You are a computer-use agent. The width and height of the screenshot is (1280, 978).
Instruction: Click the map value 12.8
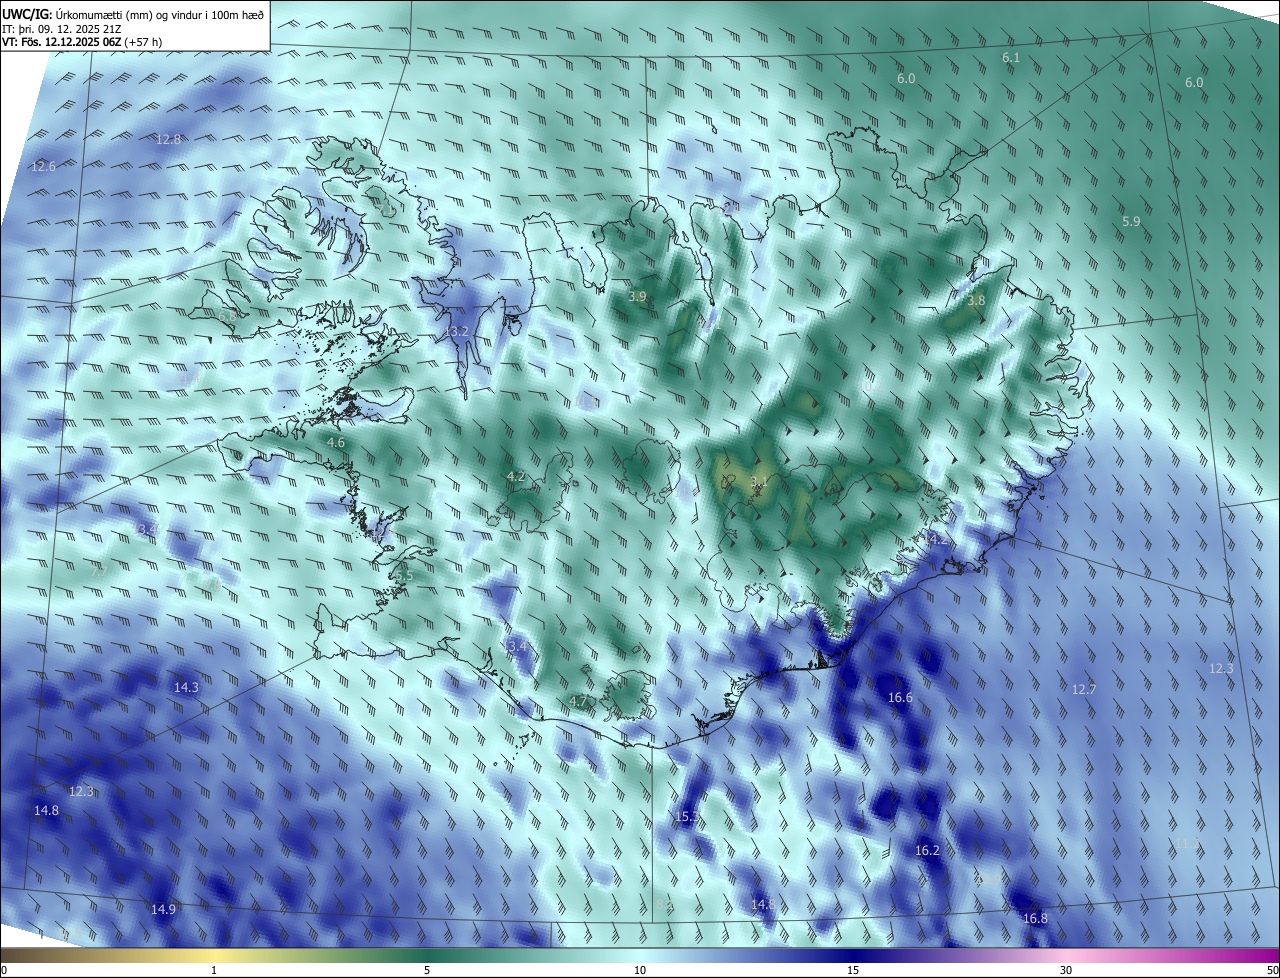click(x=169, y=140)
